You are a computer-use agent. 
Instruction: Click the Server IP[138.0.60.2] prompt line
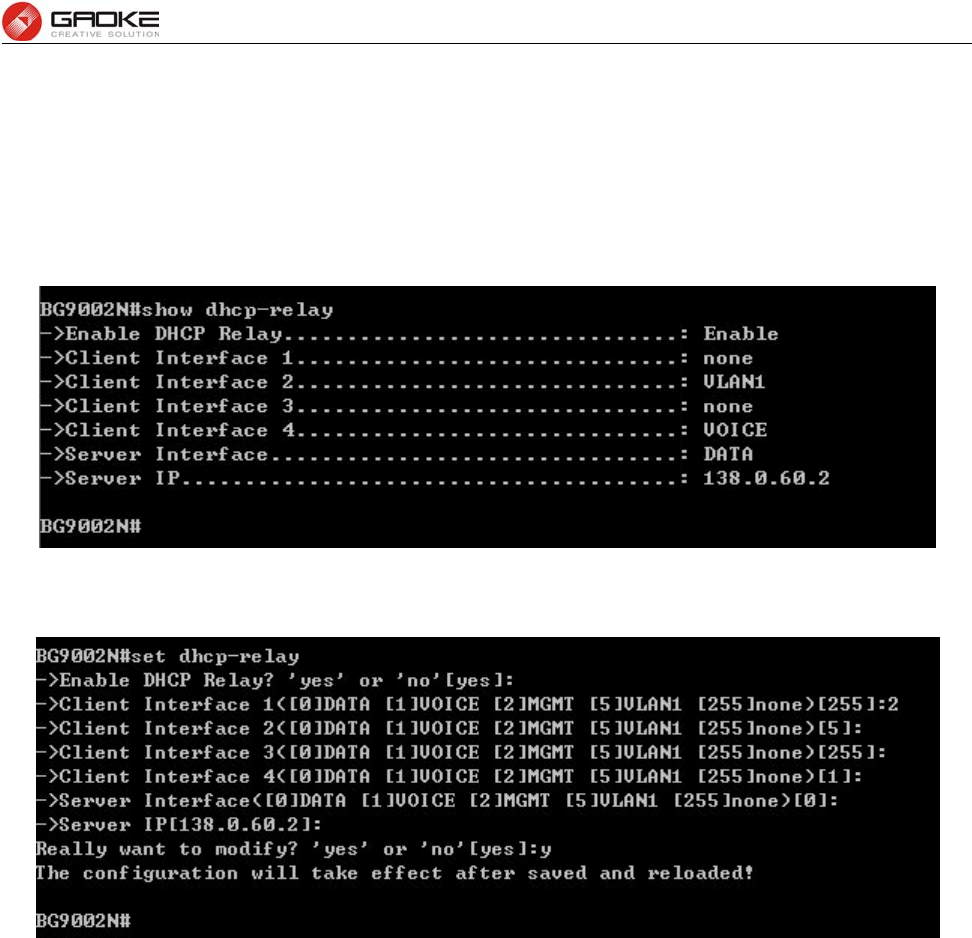click(179, 825)
